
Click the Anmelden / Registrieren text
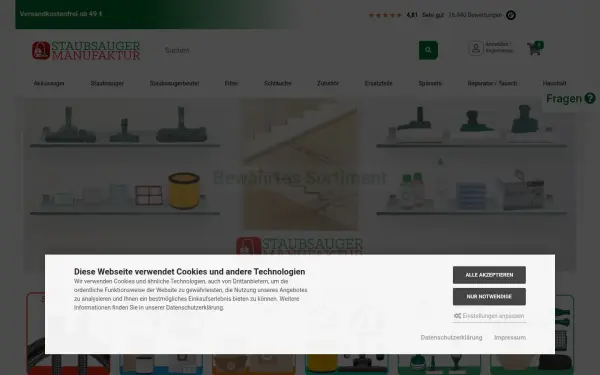(x=499, y=47)
